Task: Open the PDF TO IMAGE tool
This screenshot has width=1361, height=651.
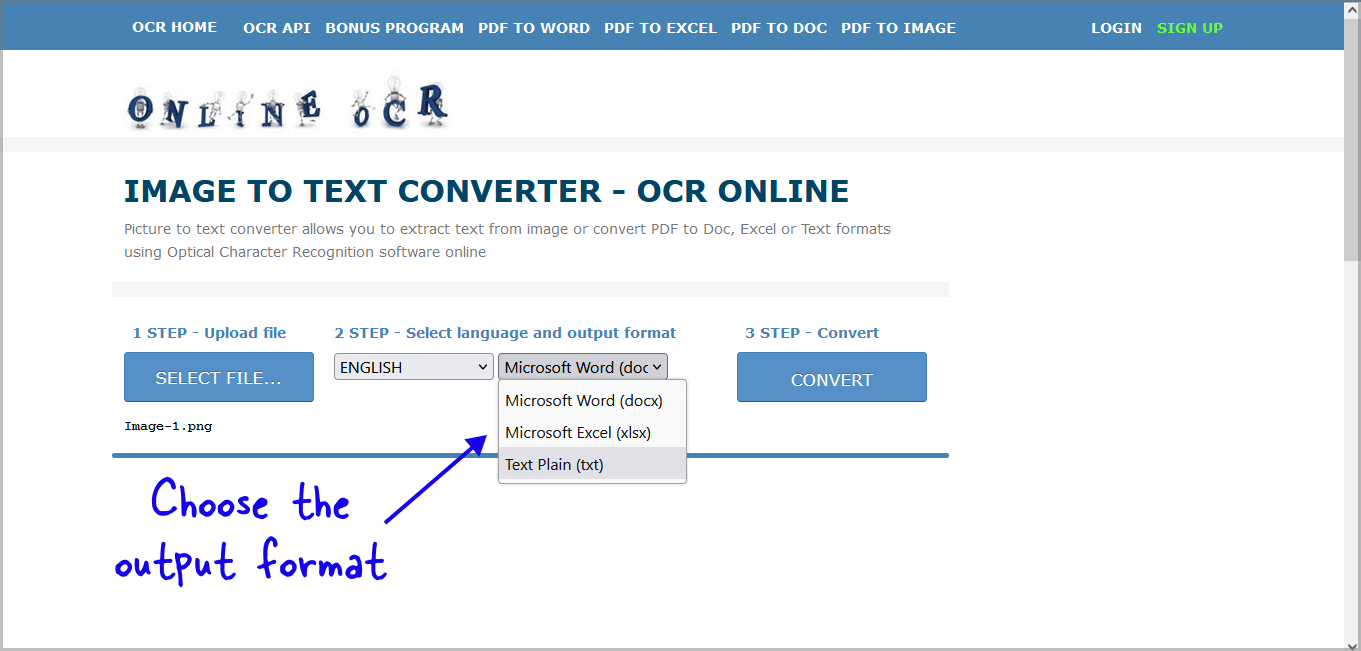Action: pyautogui.click(x=898, y=28)
